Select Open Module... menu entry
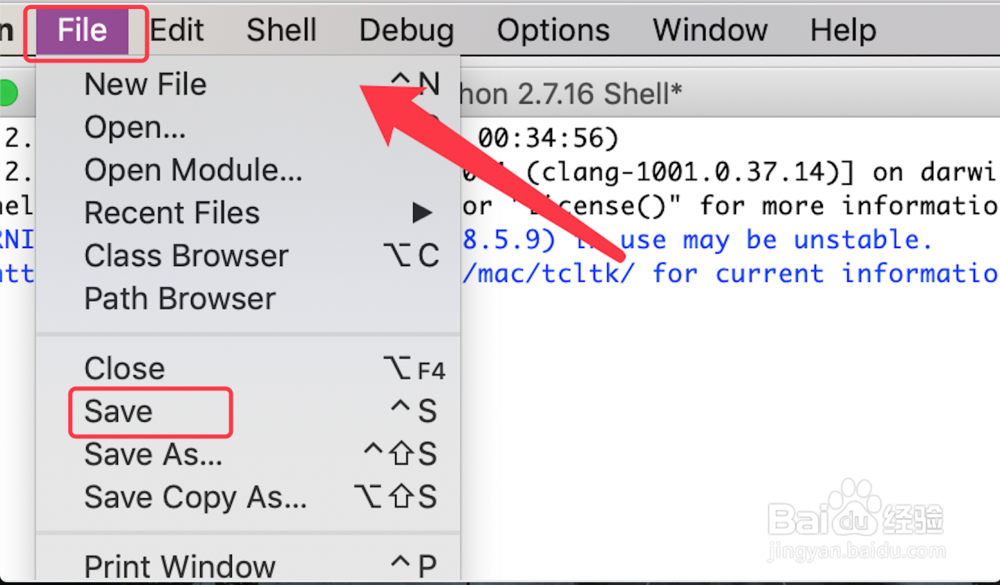The image size is (1000, 585). point(248,170)
